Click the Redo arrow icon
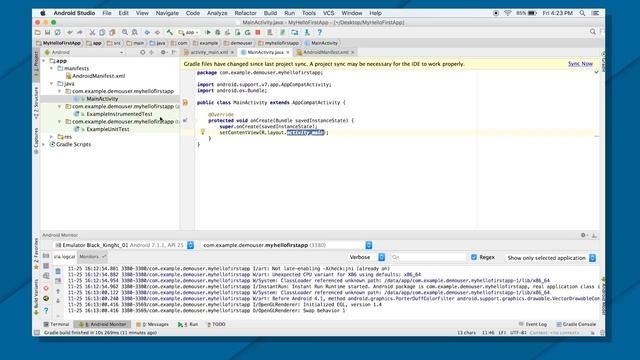The width and height of the screenshot is (640, 360). point(80,32)
